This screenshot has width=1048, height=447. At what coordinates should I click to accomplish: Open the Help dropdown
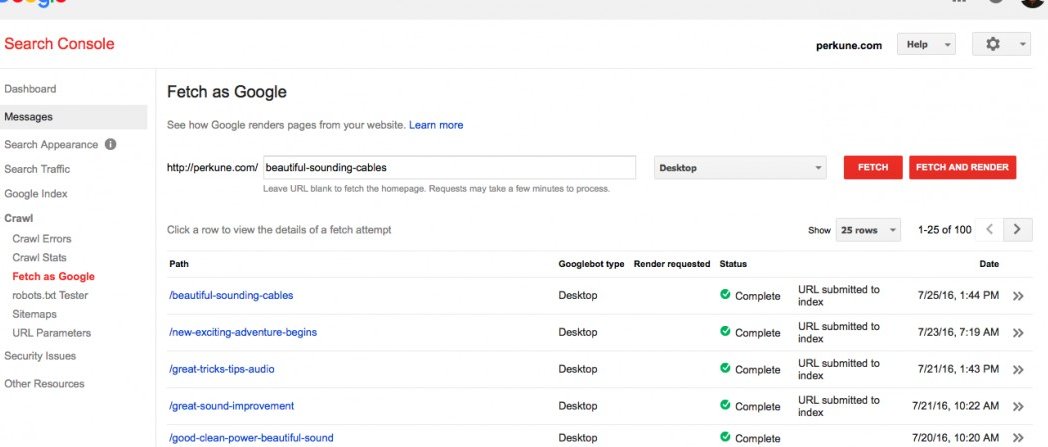[x=926, y=44]
